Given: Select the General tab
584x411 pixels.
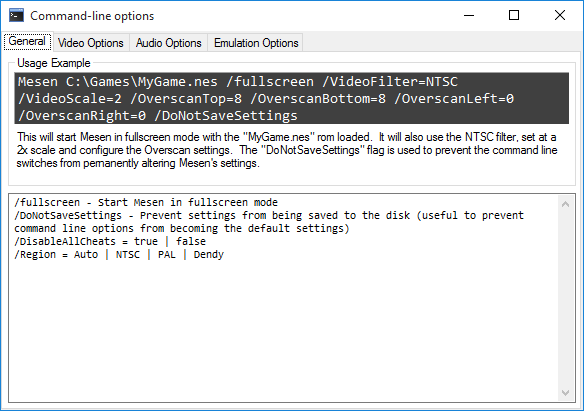Looking at the screenshot, I should click(27, 41).
